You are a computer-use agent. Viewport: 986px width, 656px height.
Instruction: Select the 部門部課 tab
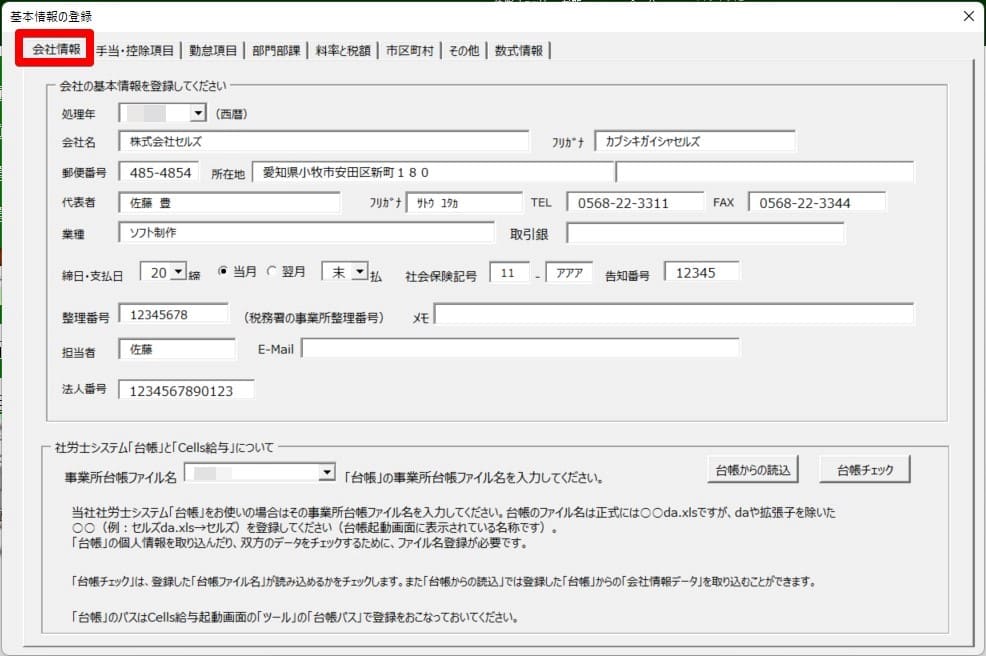point(276,51)
